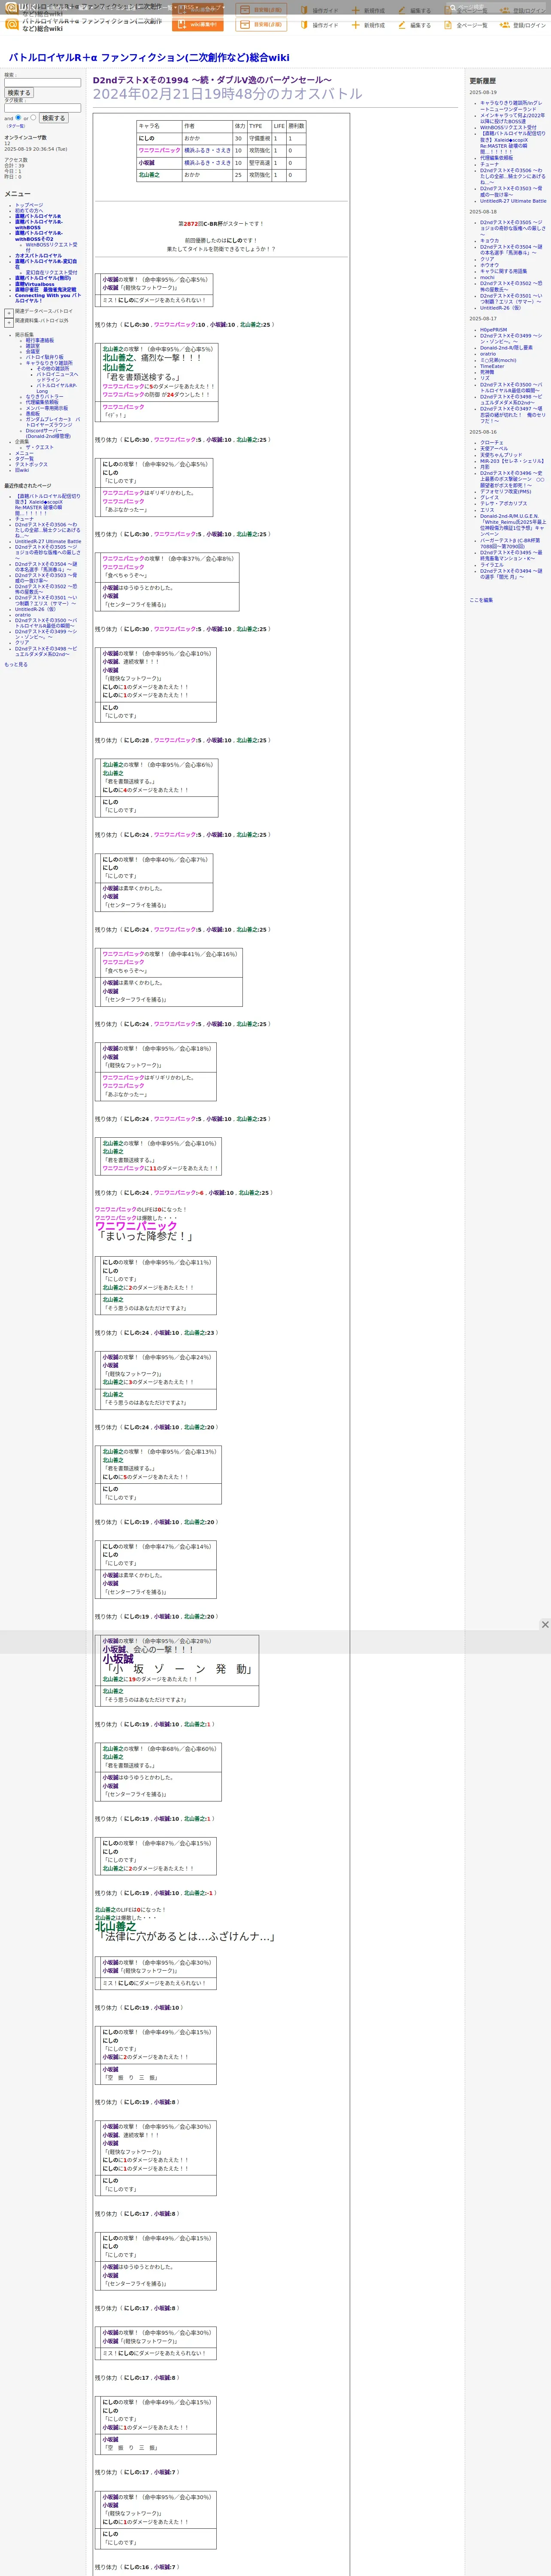
Task: Click 検索する next to the and/or radios
Action: click(53, 118)
